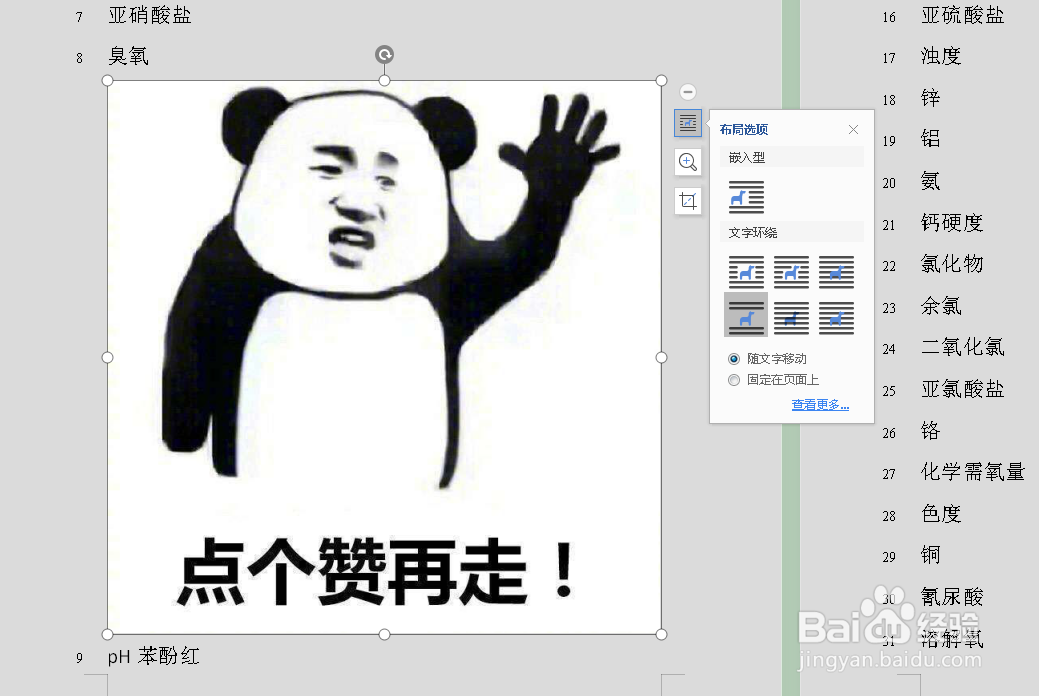Click the text 钙硬度 on line 21
This screenshot has height=696, width=1039.
952,223
